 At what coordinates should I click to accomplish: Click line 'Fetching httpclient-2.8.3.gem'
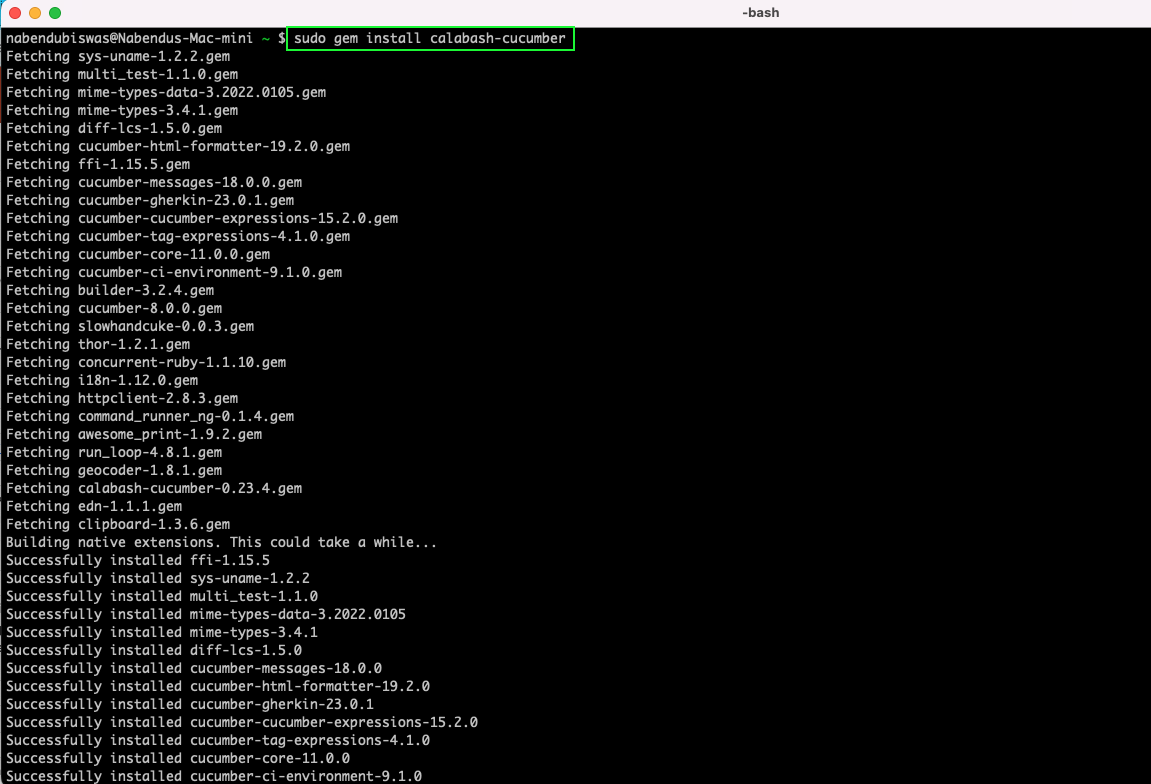pos(122,398)
